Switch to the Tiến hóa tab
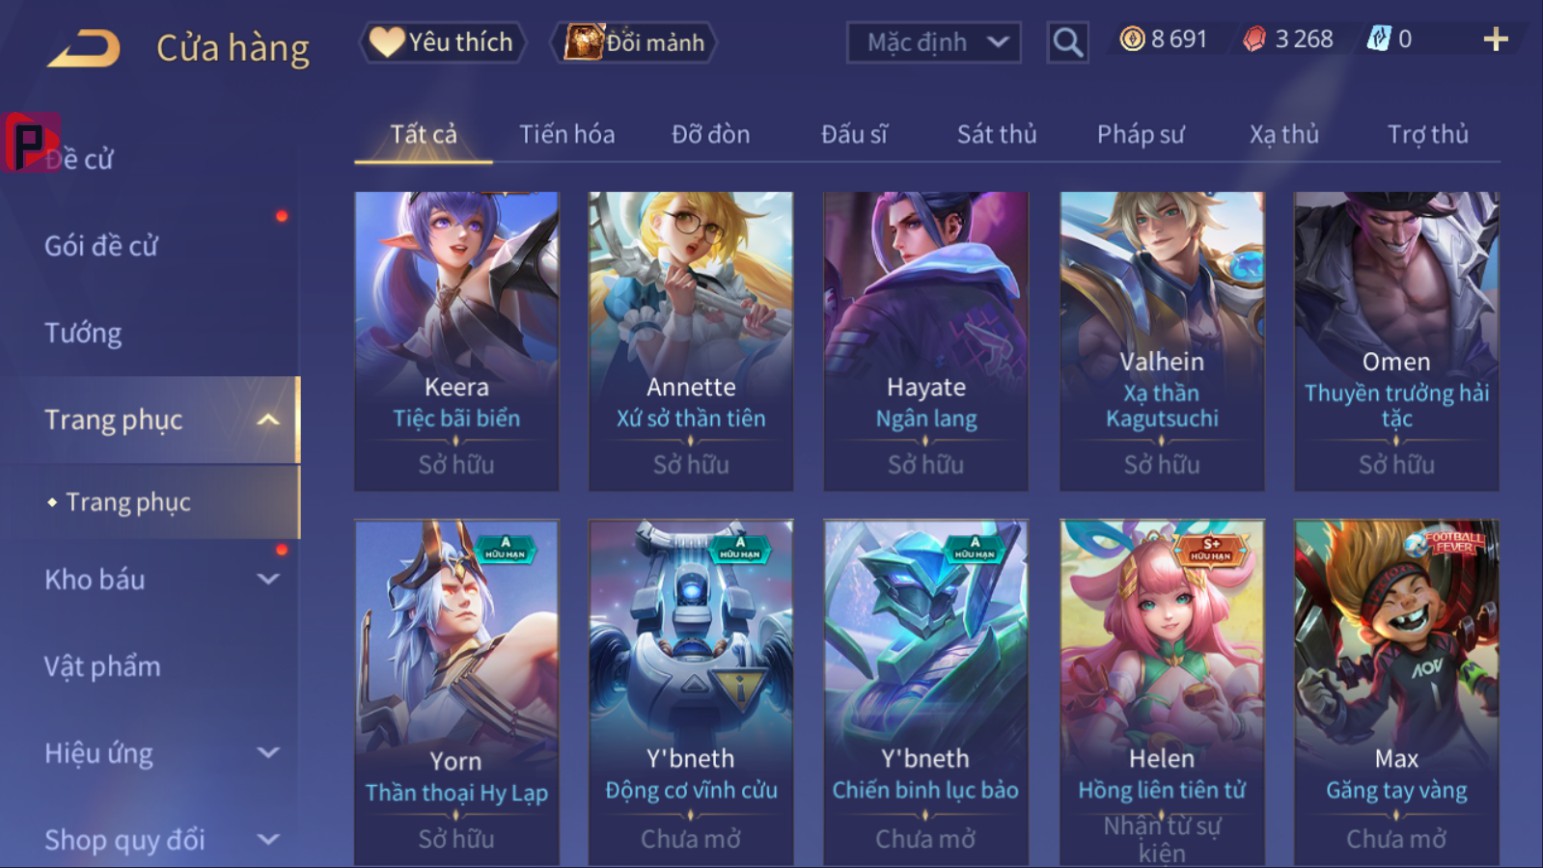Image resolution: width=1543 pixels, height=868 pixels. 567,134
